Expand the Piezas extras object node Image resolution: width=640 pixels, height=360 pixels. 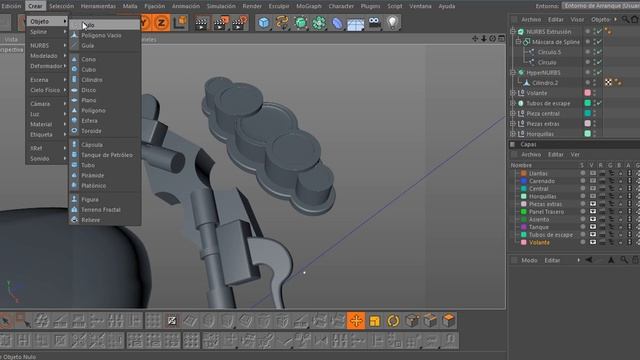coord(513,124)
